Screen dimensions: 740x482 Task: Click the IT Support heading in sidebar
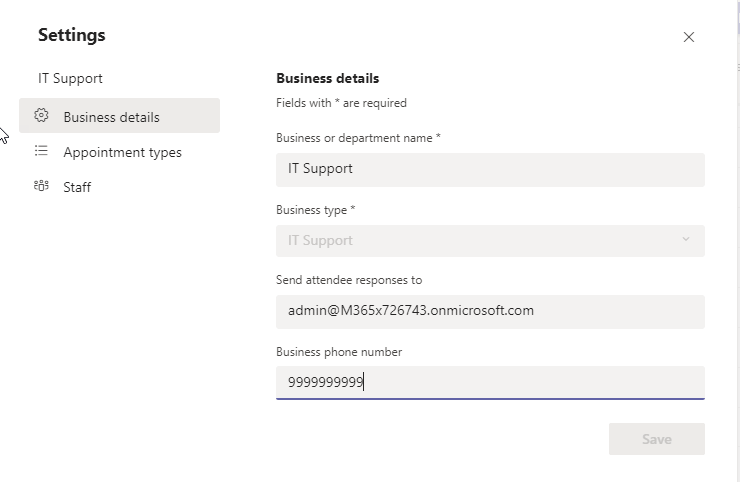point(70,78)
